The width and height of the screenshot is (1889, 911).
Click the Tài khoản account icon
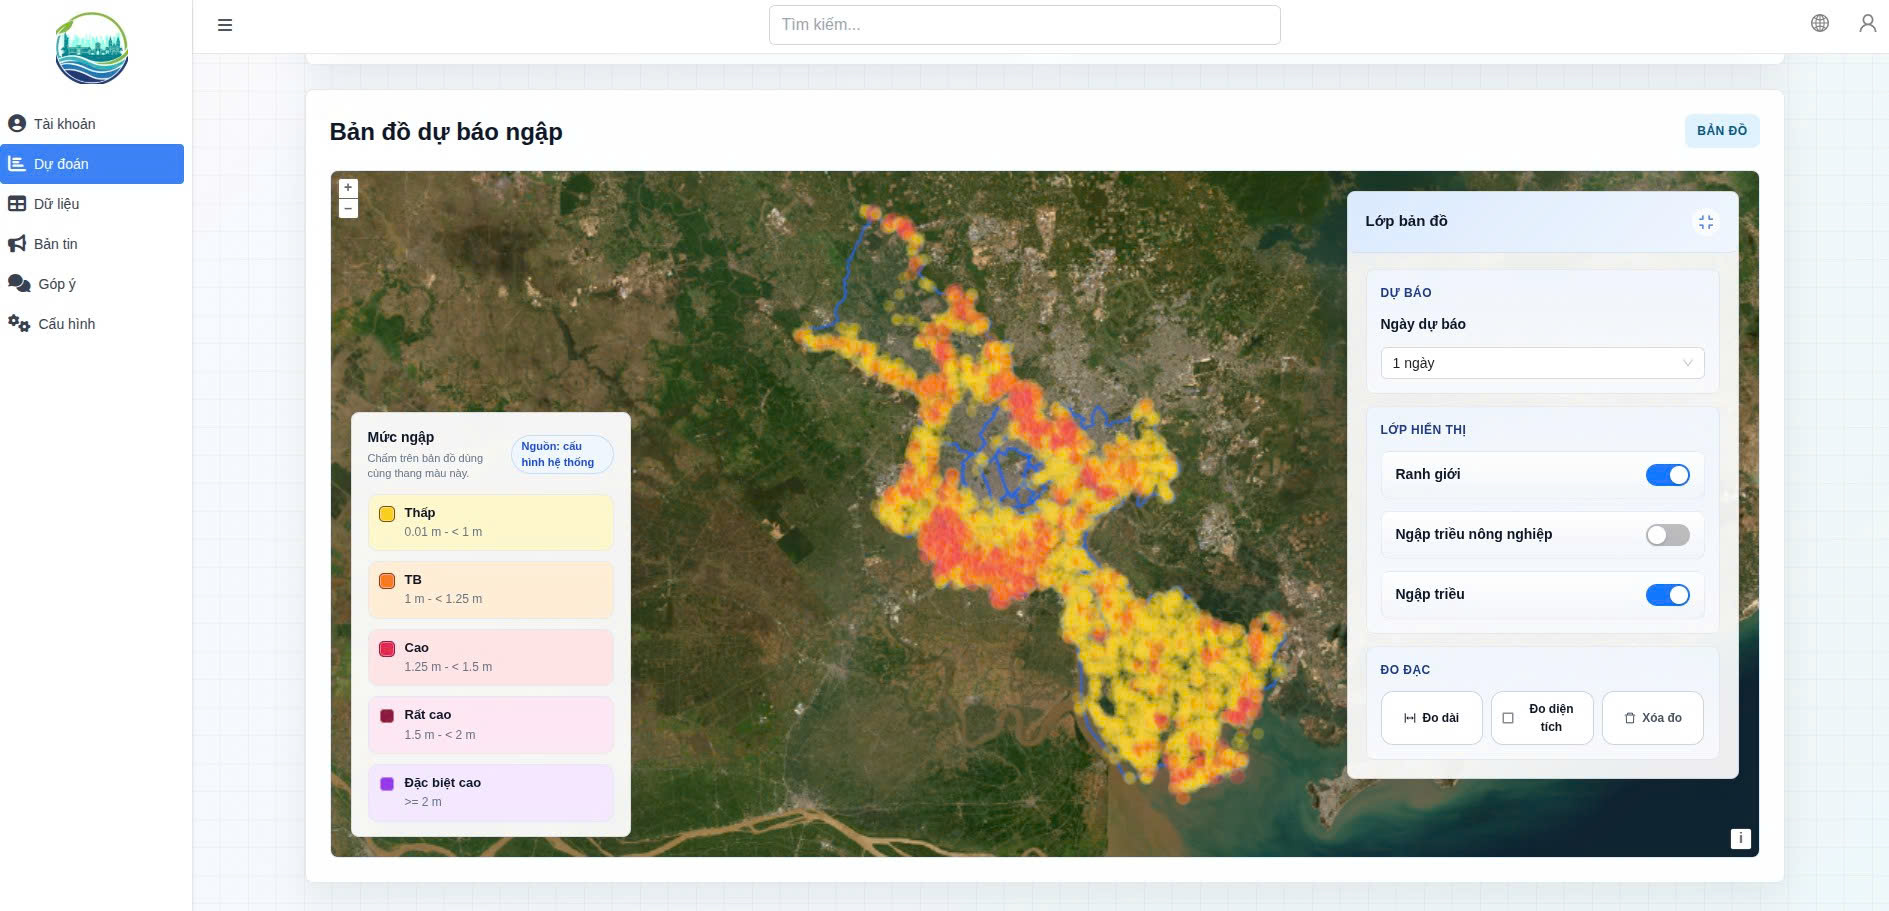(x=17, y=124)
